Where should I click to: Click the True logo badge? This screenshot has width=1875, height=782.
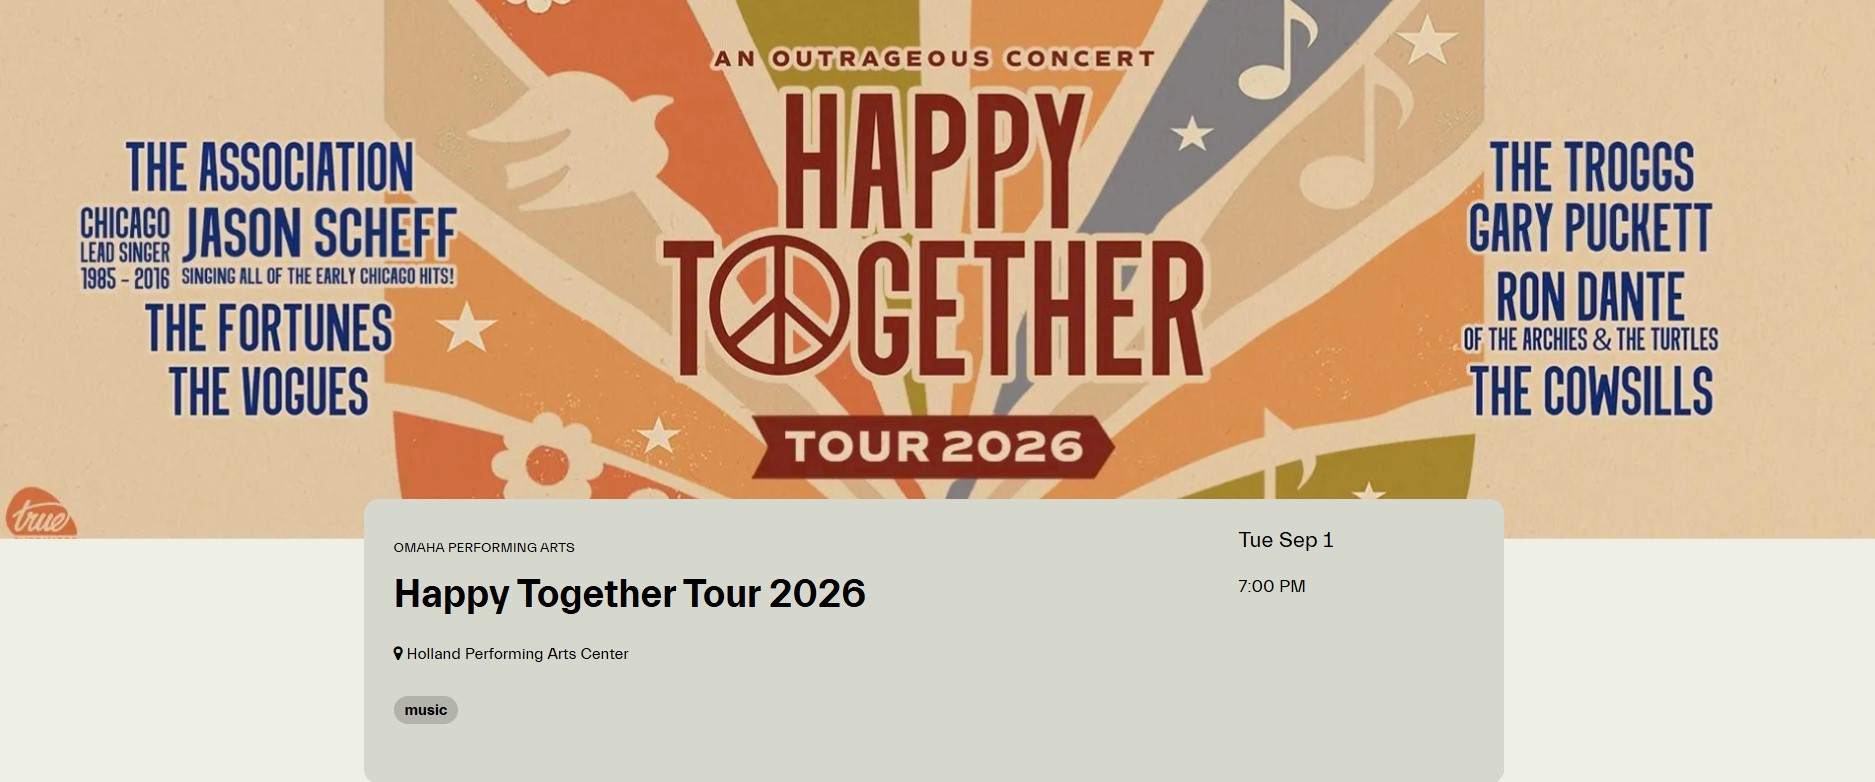(41, 514)
